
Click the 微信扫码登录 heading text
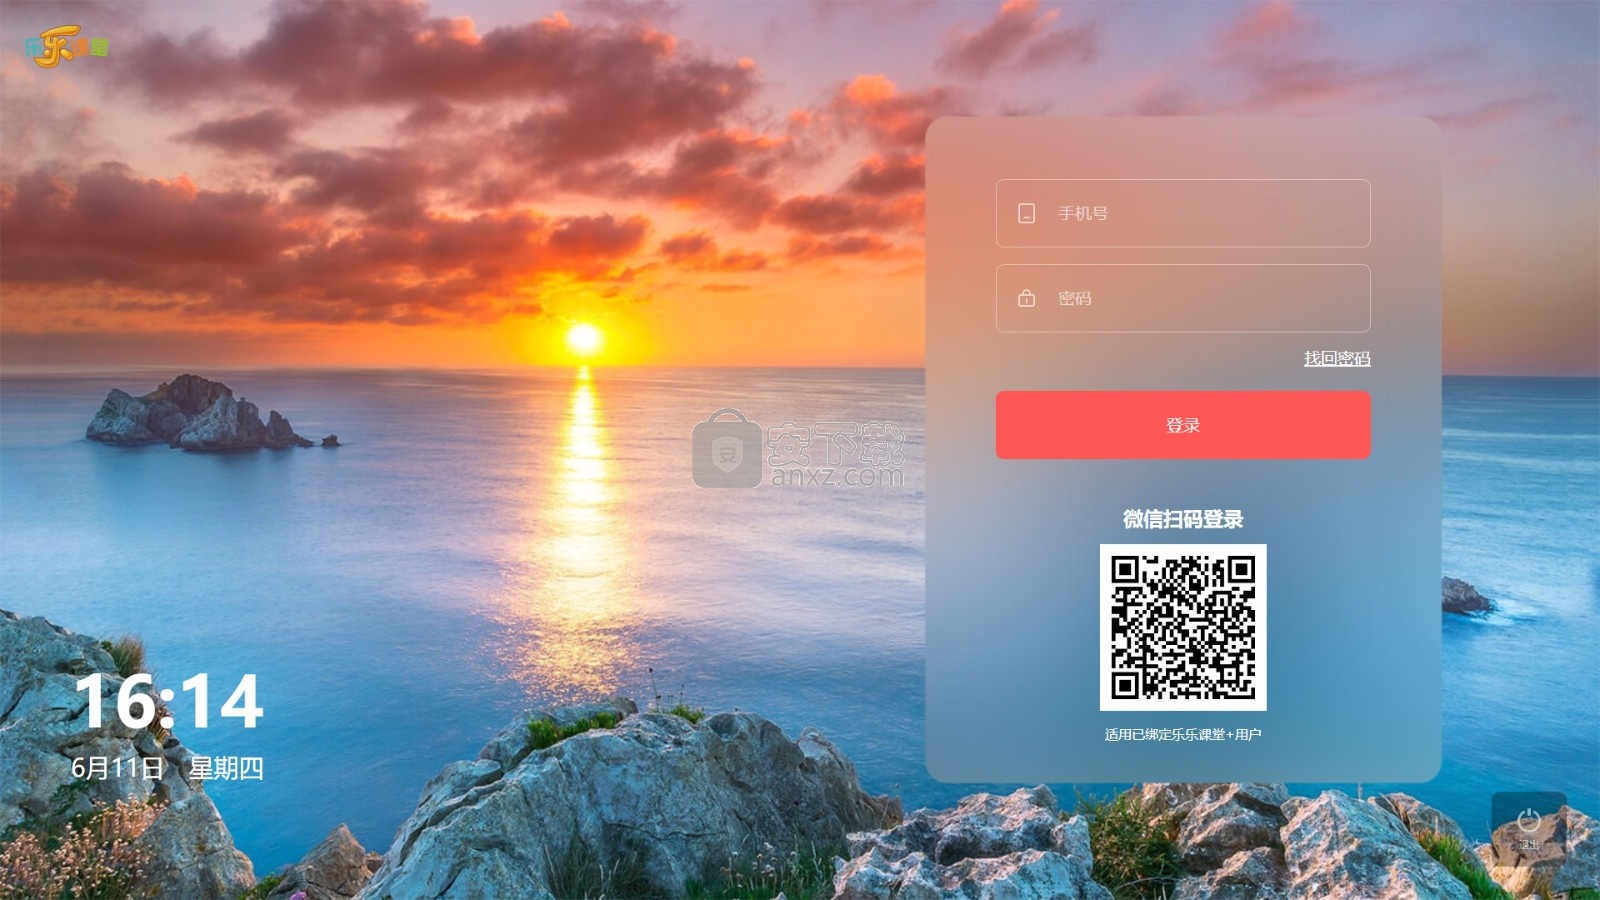coord(1183,519)
